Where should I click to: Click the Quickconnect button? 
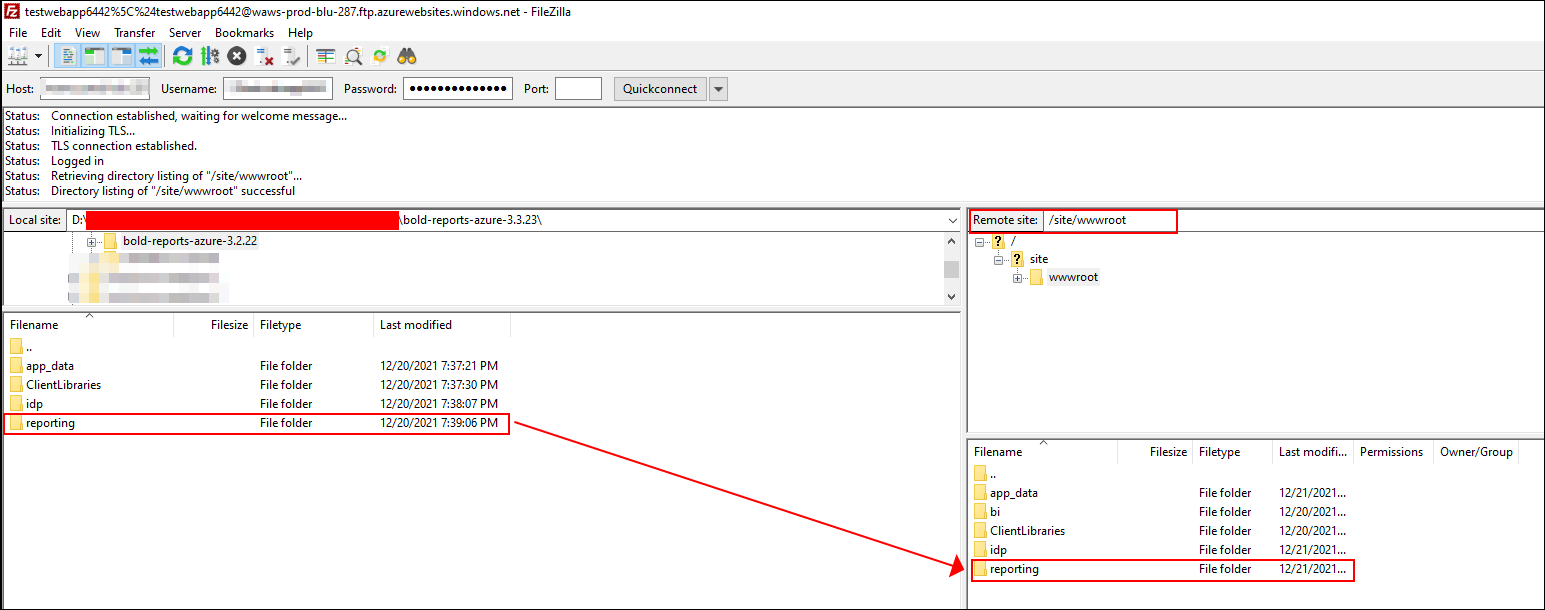point(660,89)
